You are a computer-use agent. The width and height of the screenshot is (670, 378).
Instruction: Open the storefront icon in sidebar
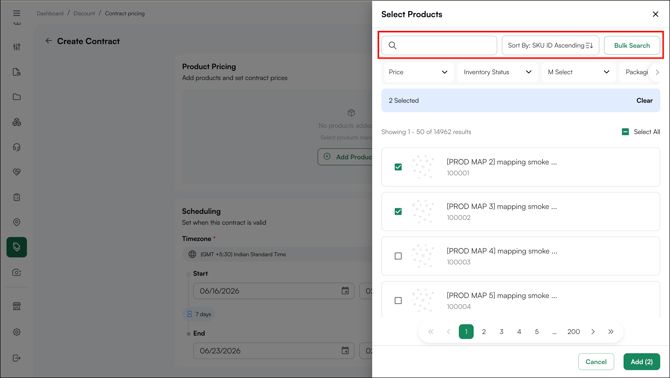[x=17, y=306]
